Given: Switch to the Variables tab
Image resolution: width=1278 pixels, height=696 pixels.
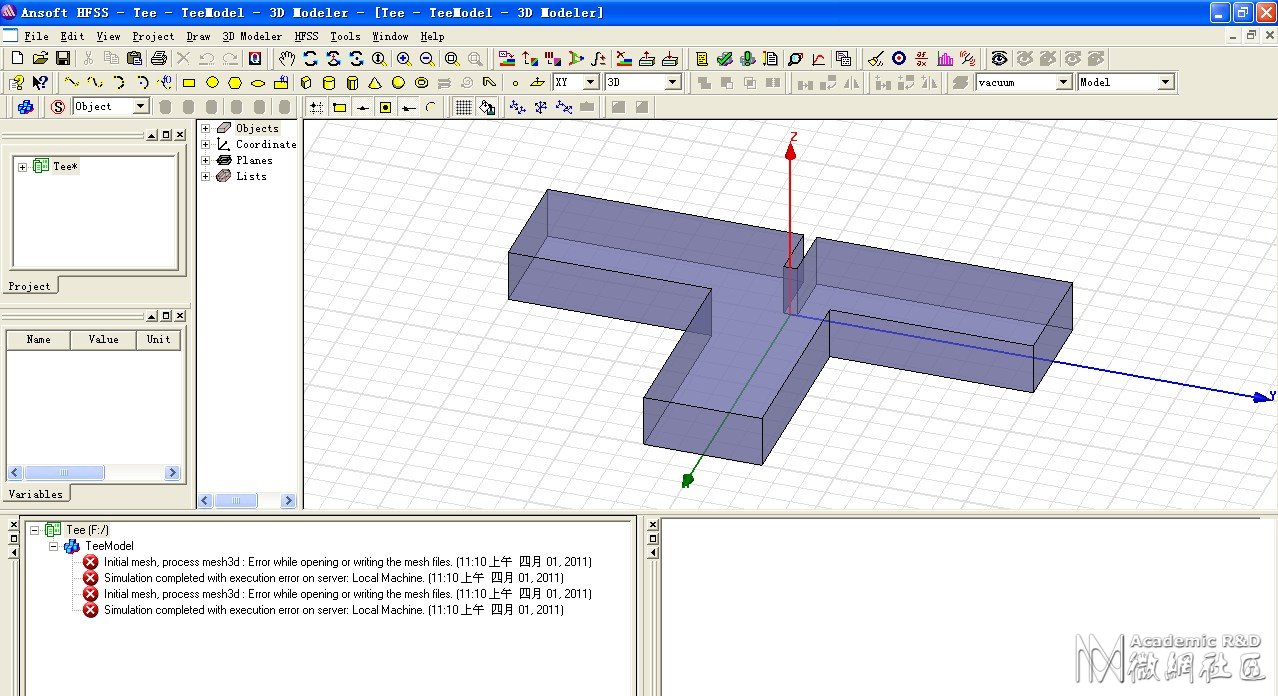Looking at the screenshot, I should pos(35,494).
